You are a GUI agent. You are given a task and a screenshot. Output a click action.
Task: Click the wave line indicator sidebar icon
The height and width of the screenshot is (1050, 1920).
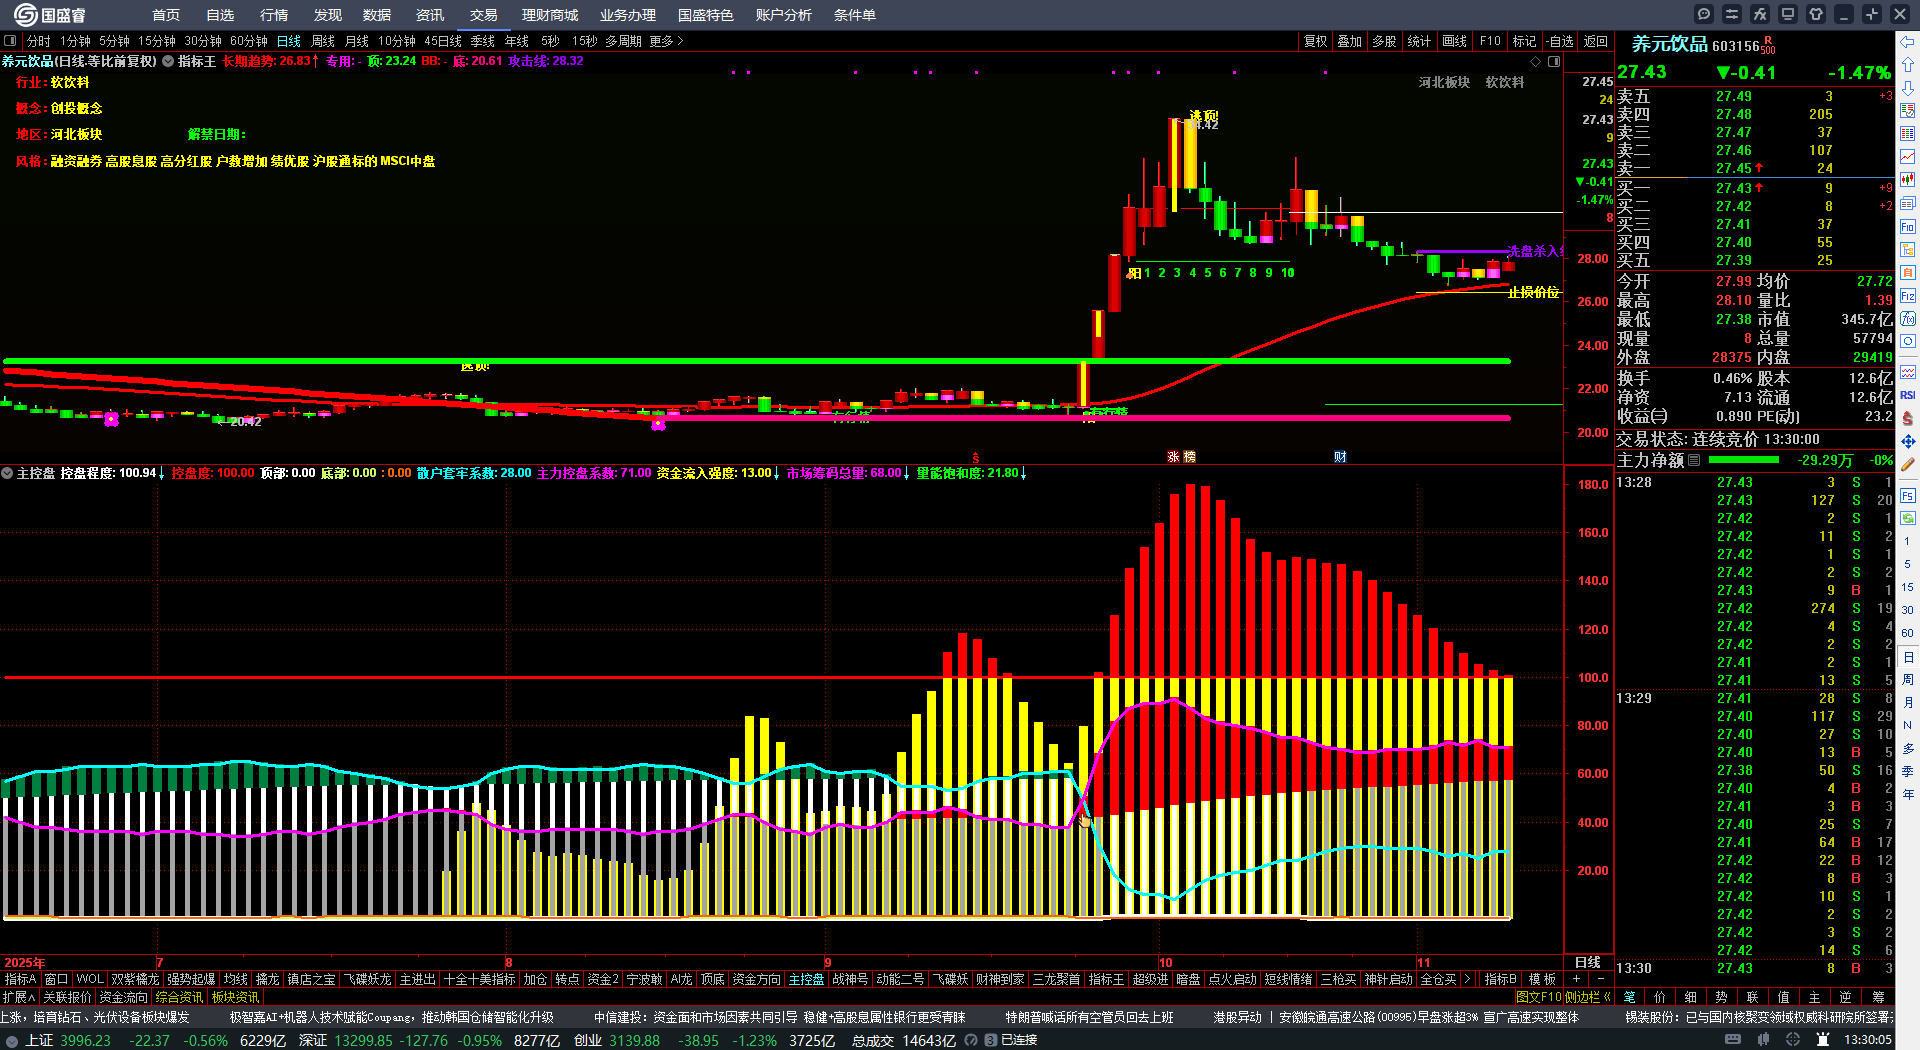1908,372
